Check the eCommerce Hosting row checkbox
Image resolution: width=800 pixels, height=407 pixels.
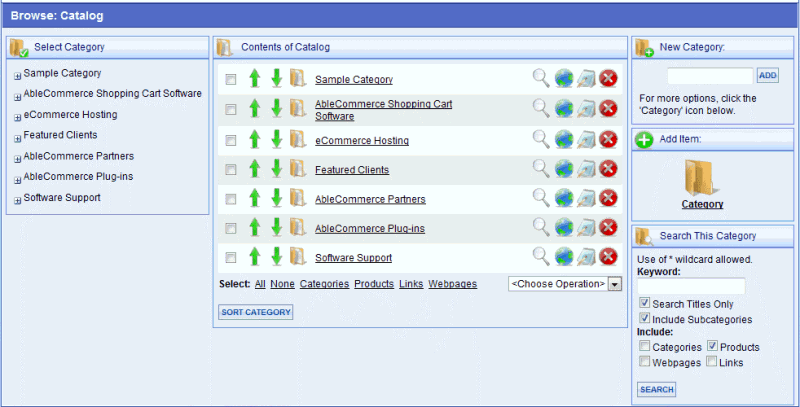point(231,140)
